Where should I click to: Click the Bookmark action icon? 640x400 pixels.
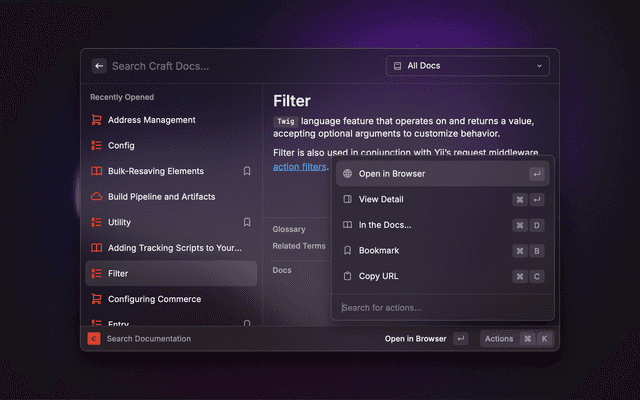pyautogui.click(x=348, y=250)
